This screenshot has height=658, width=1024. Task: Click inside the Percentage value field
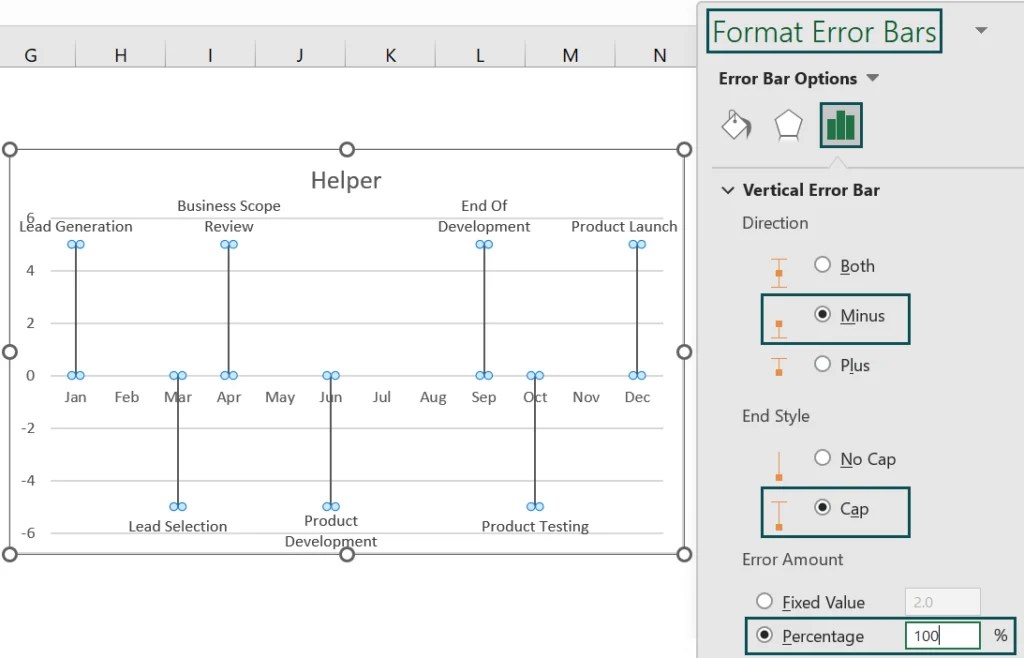coord(941,636)
